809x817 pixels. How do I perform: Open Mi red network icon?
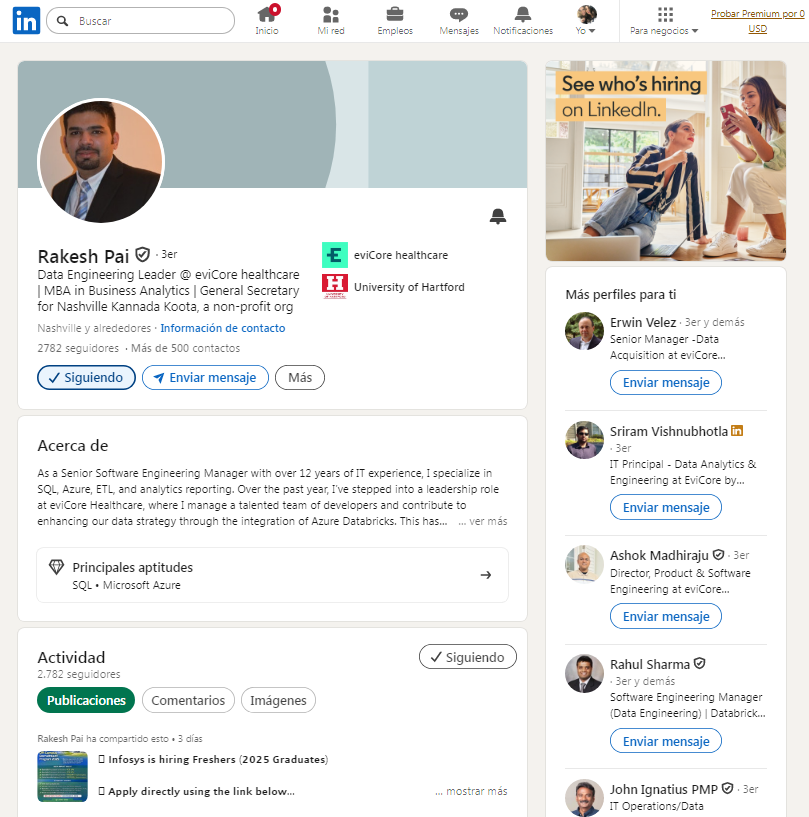(331, 21)
